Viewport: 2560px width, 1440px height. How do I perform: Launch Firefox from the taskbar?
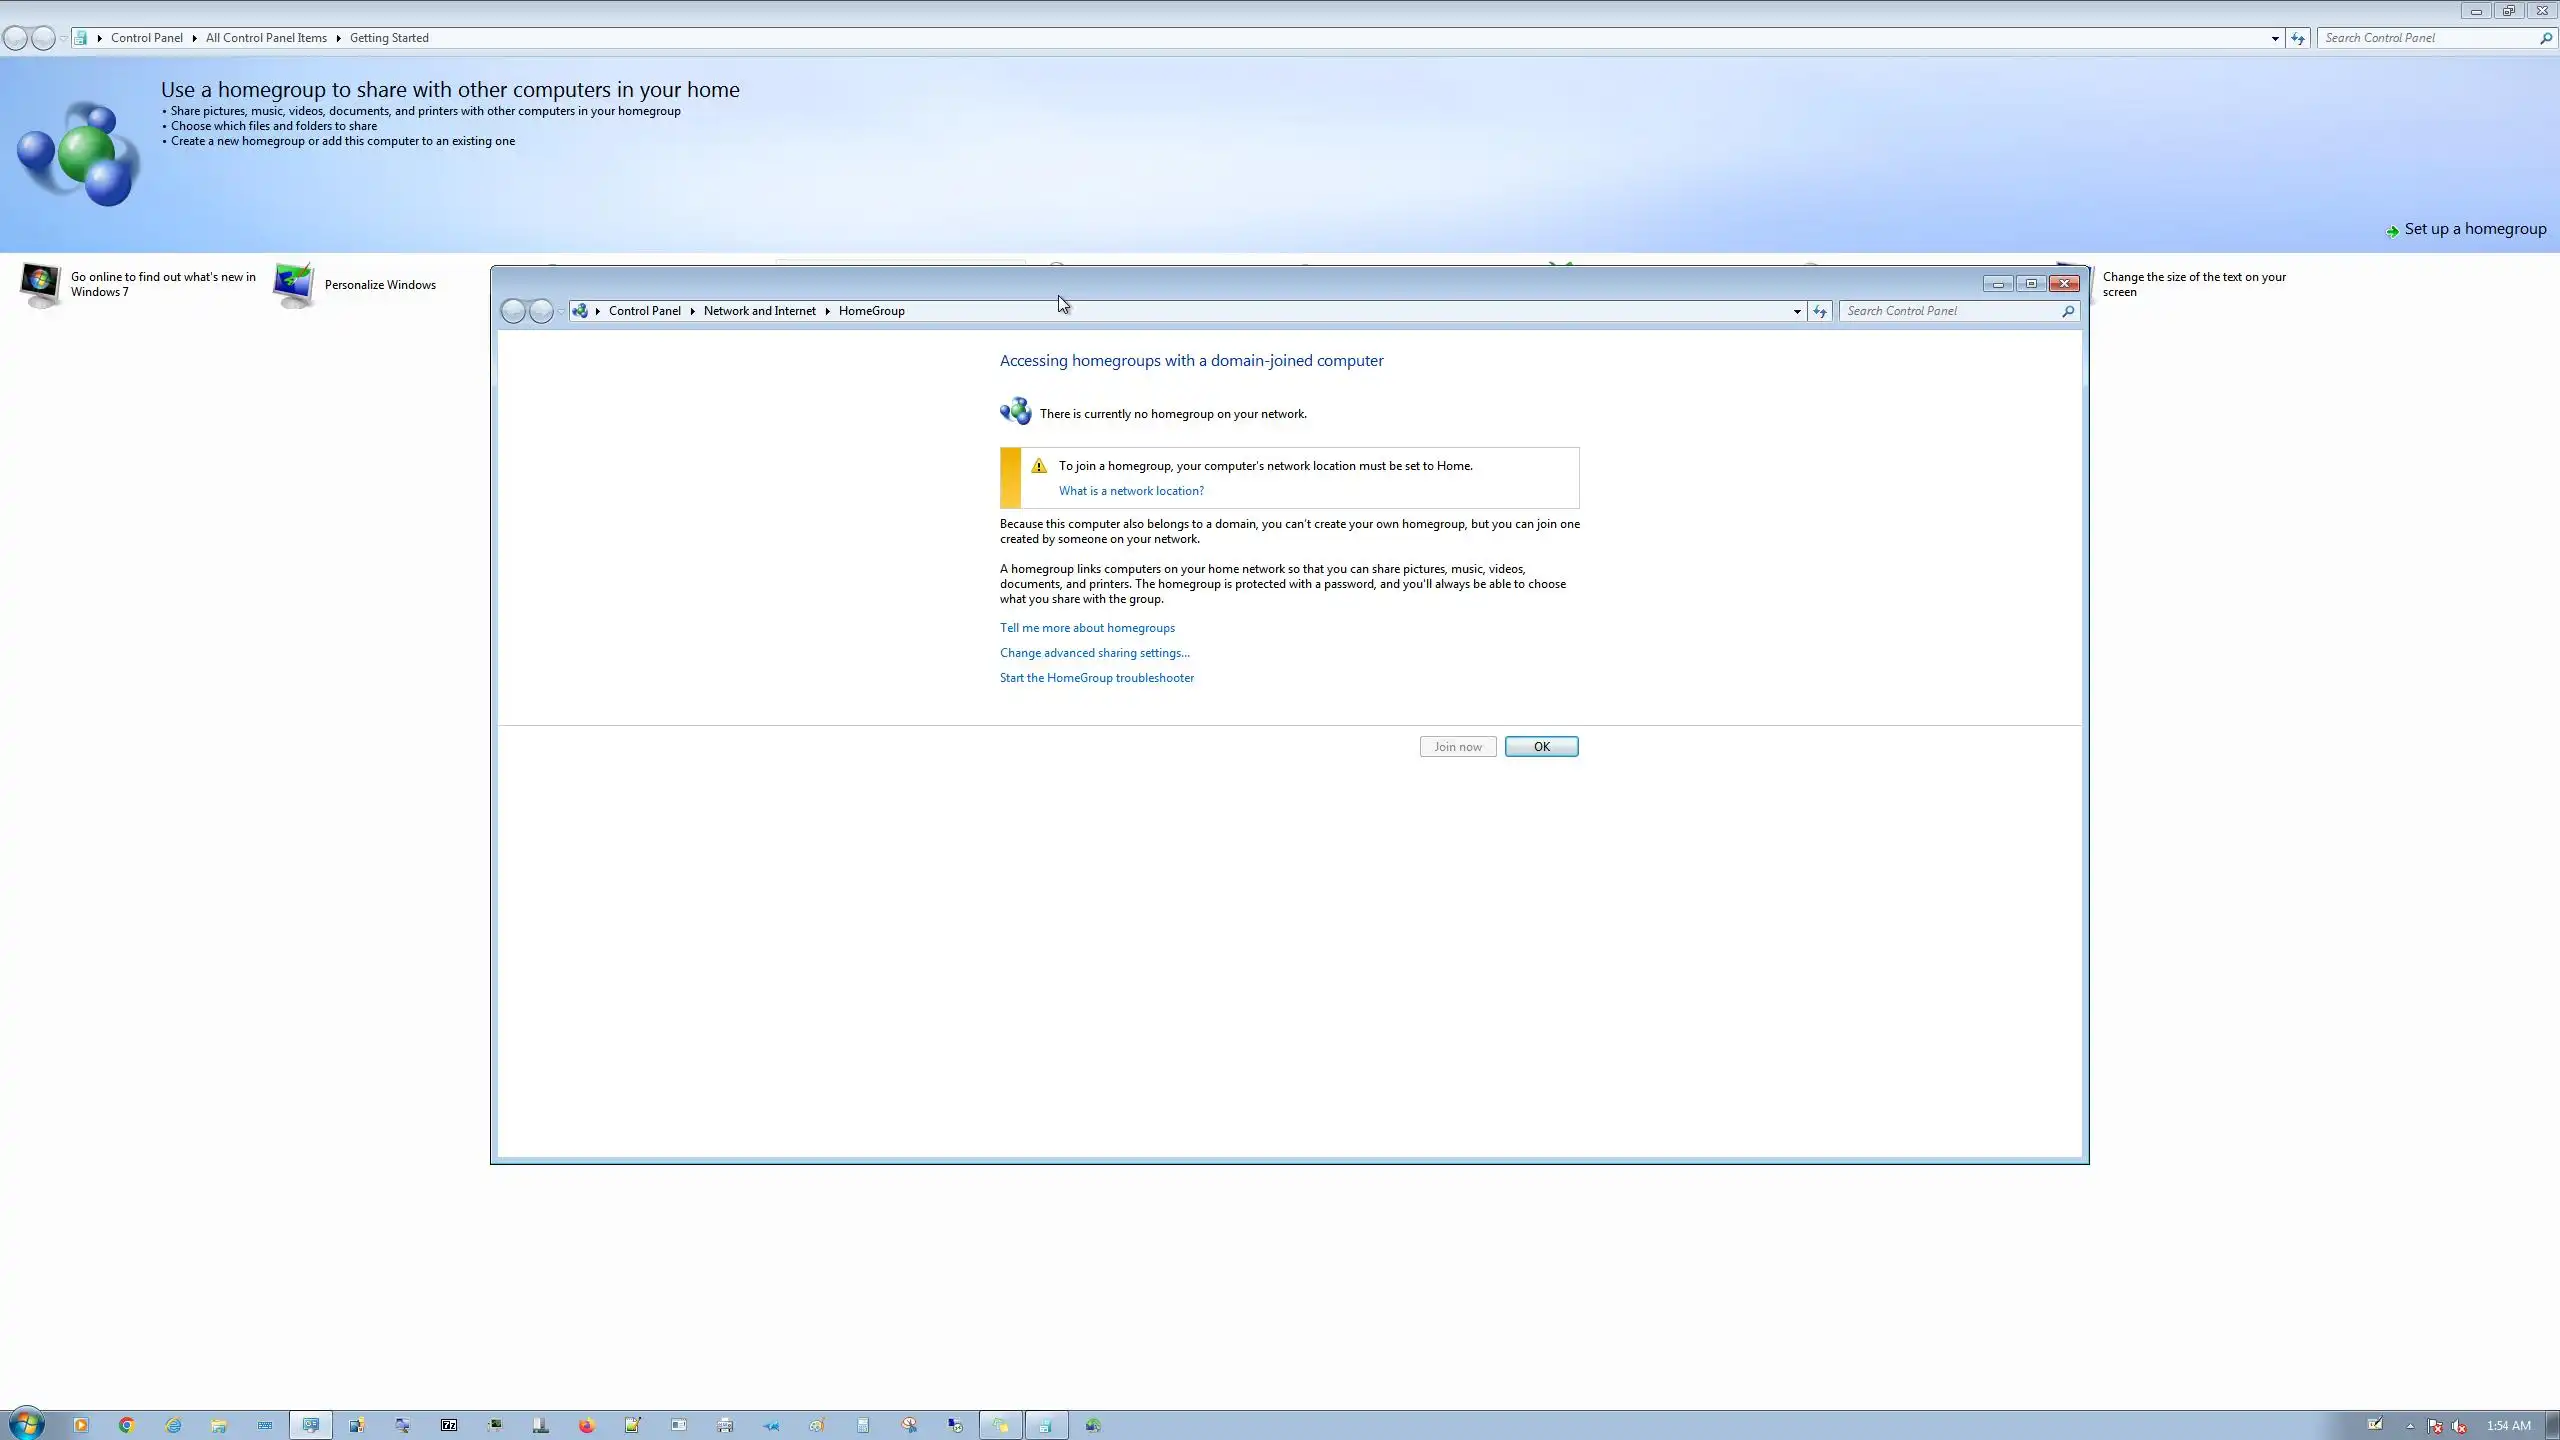pos(586,1425)
